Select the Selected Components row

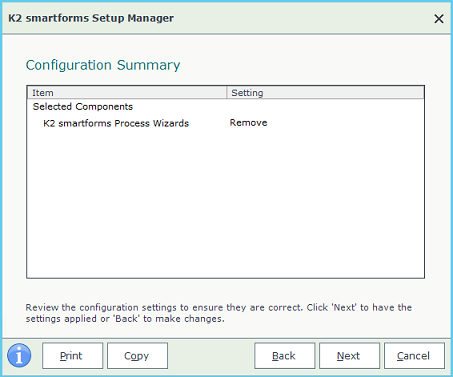[x=225, y=107]
